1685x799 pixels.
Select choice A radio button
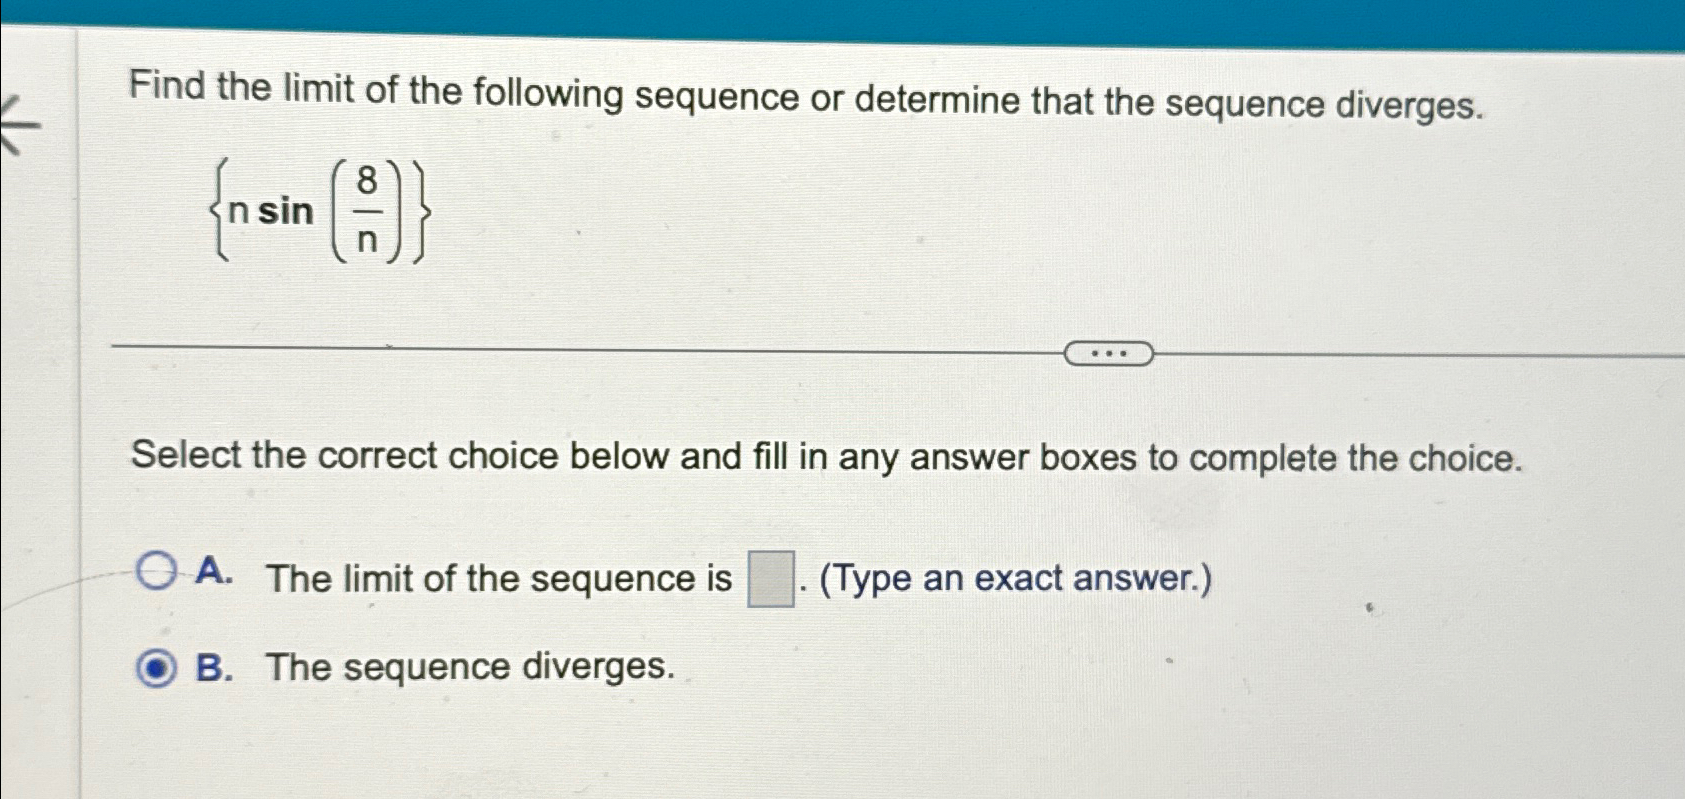155,571
